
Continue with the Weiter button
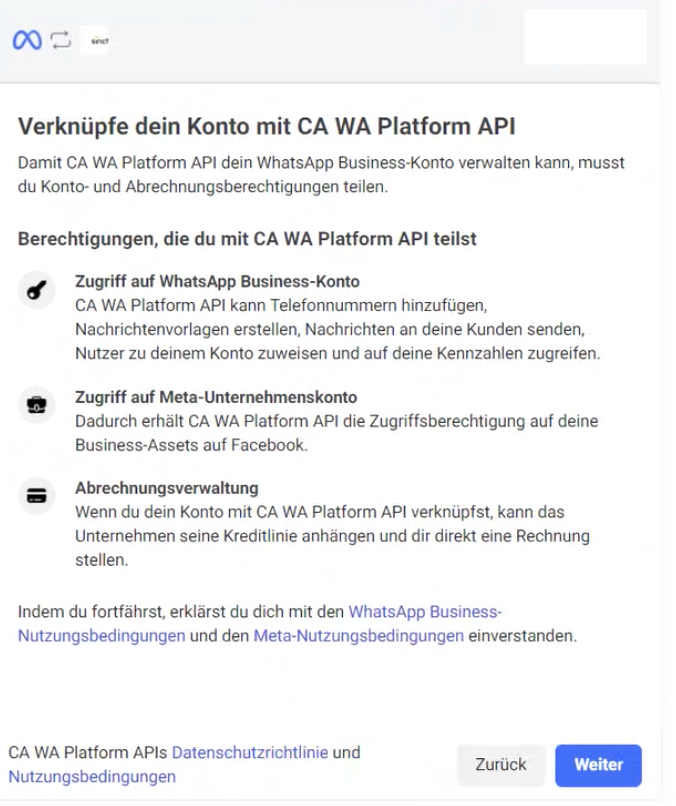click(598, 765)
